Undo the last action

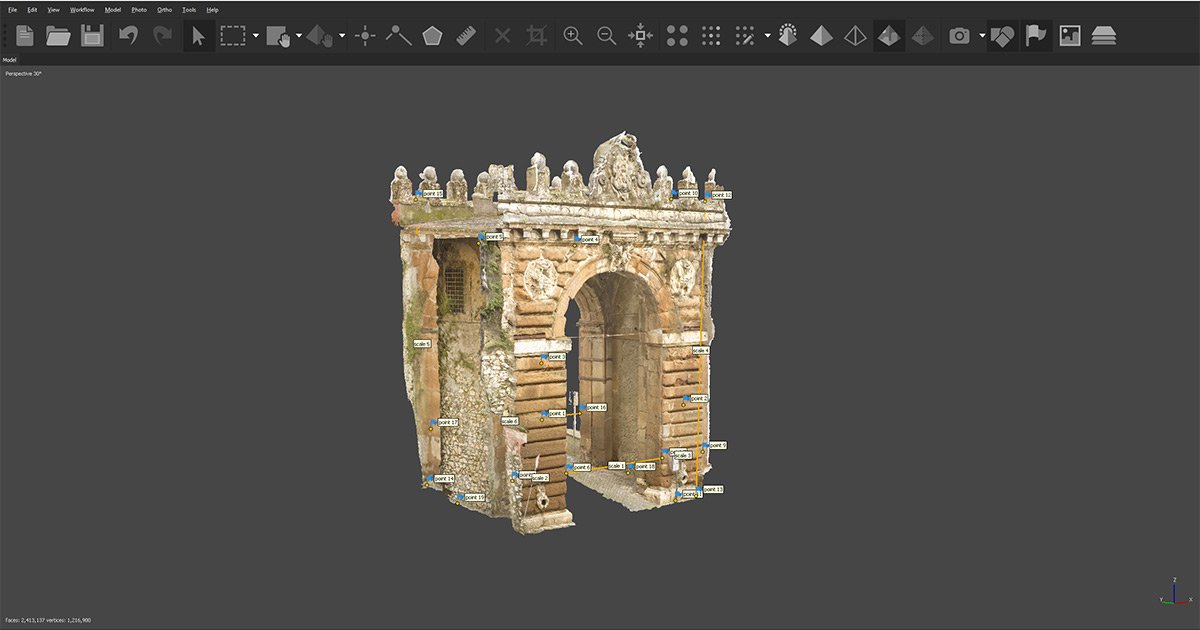[129, 36]
